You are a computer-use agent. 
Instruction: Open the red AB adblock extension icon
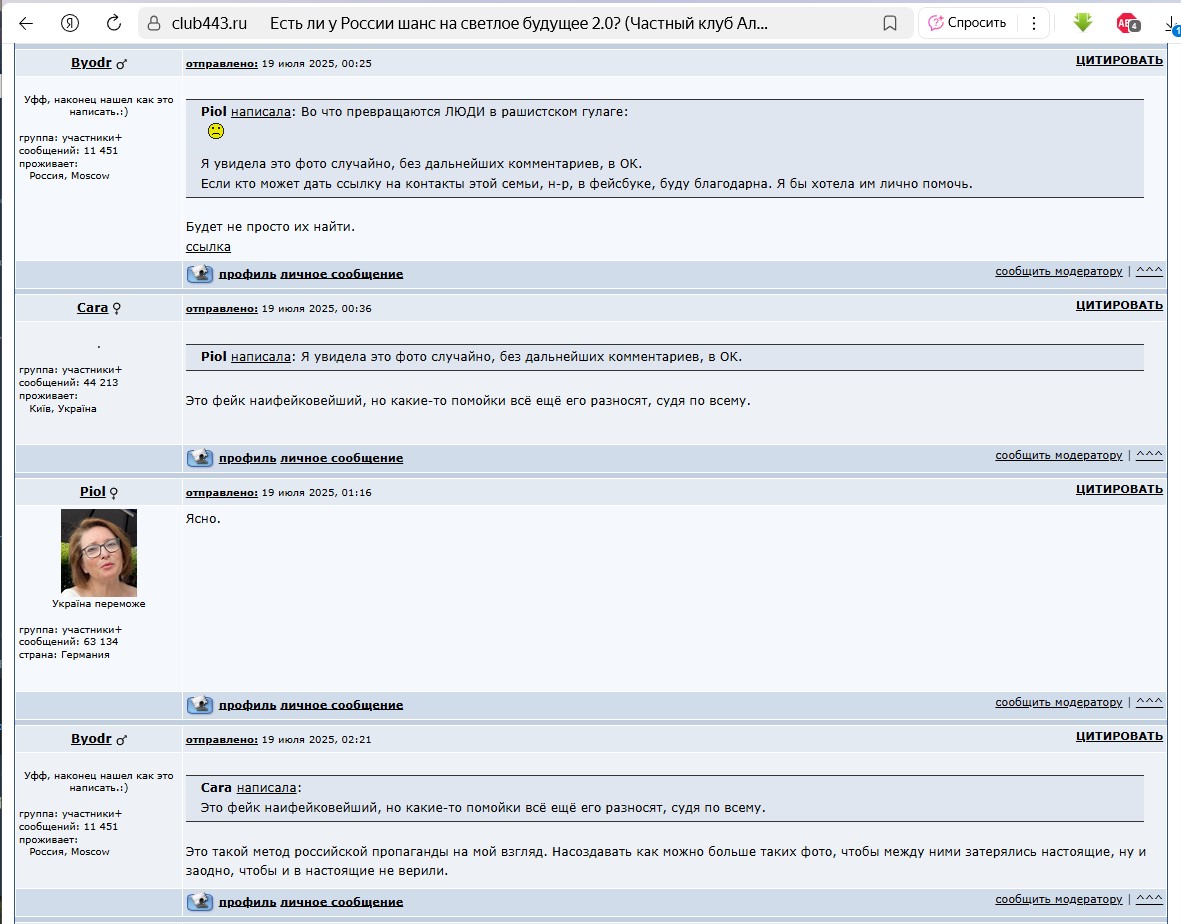point(1128,23)
